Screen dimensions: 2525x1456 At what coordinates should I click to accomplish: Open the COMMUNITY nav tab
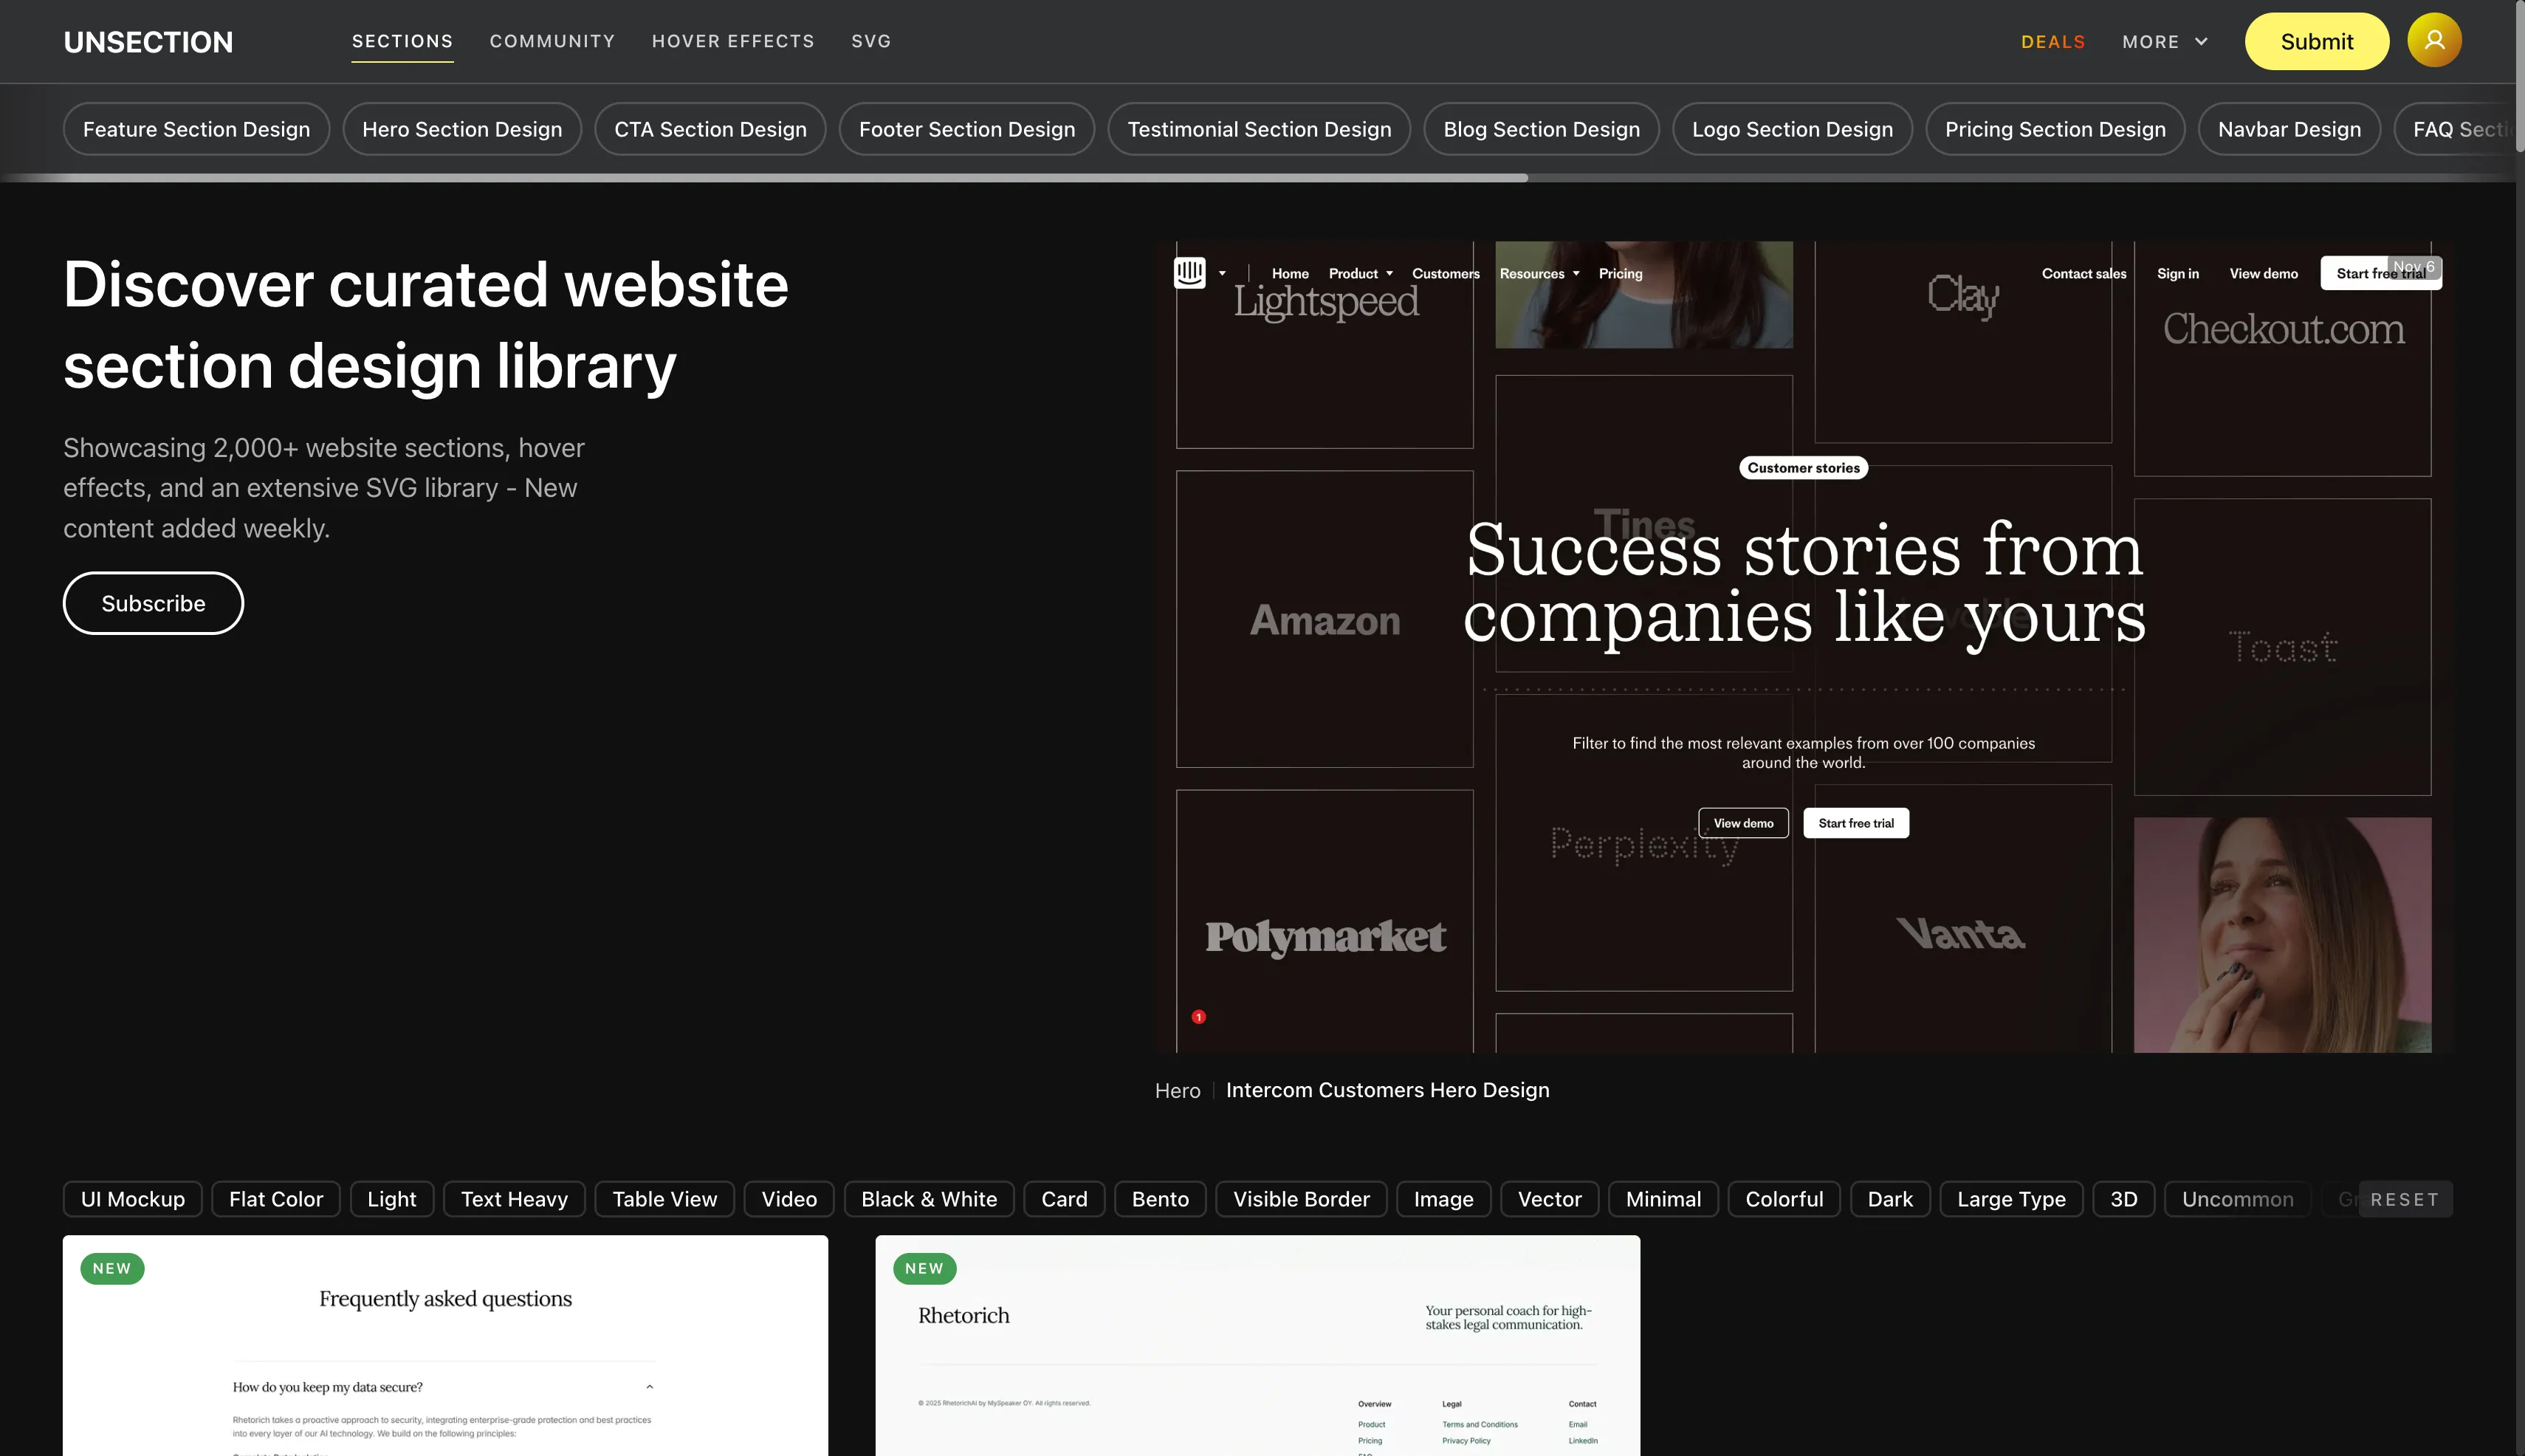(x=552, y=41)
